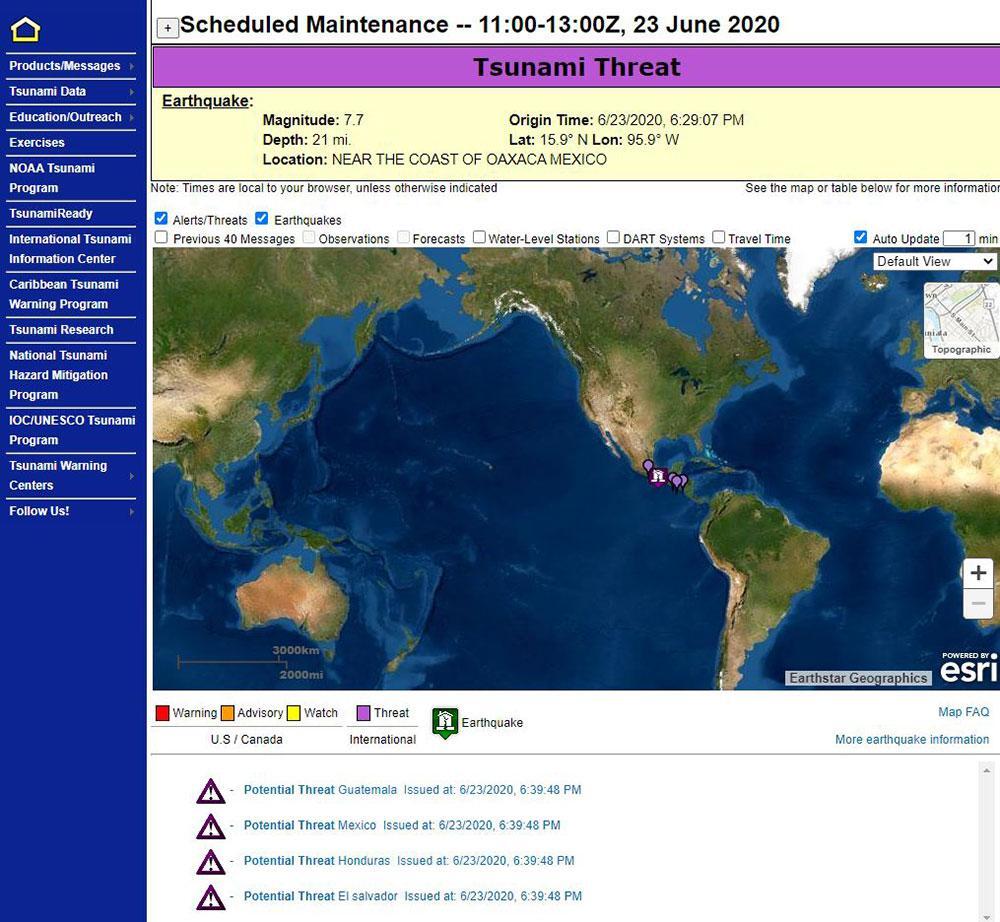Click the yellow home icon

(25, 29)
